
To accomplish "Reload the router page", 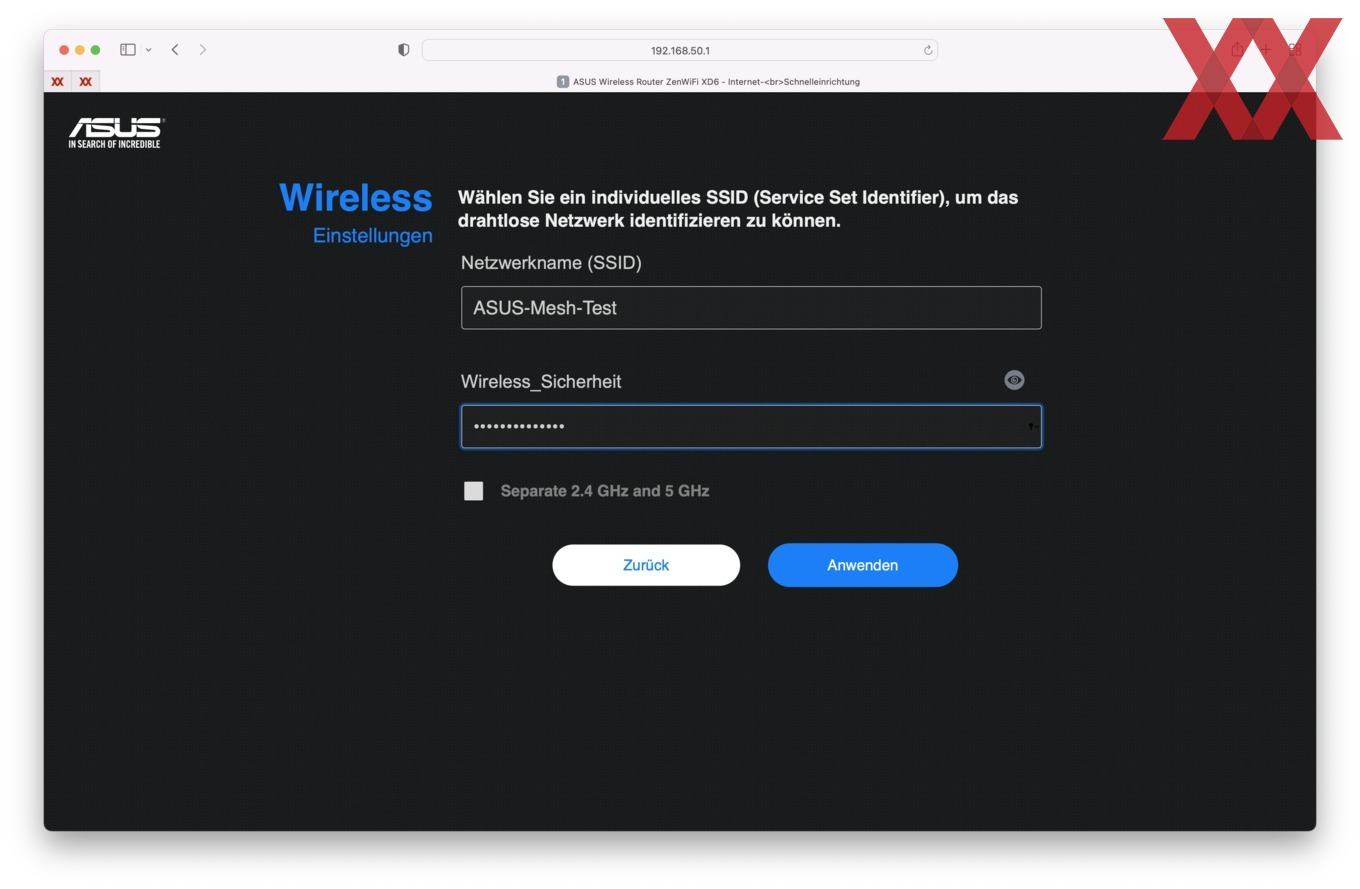I will [x=928, y=50].
